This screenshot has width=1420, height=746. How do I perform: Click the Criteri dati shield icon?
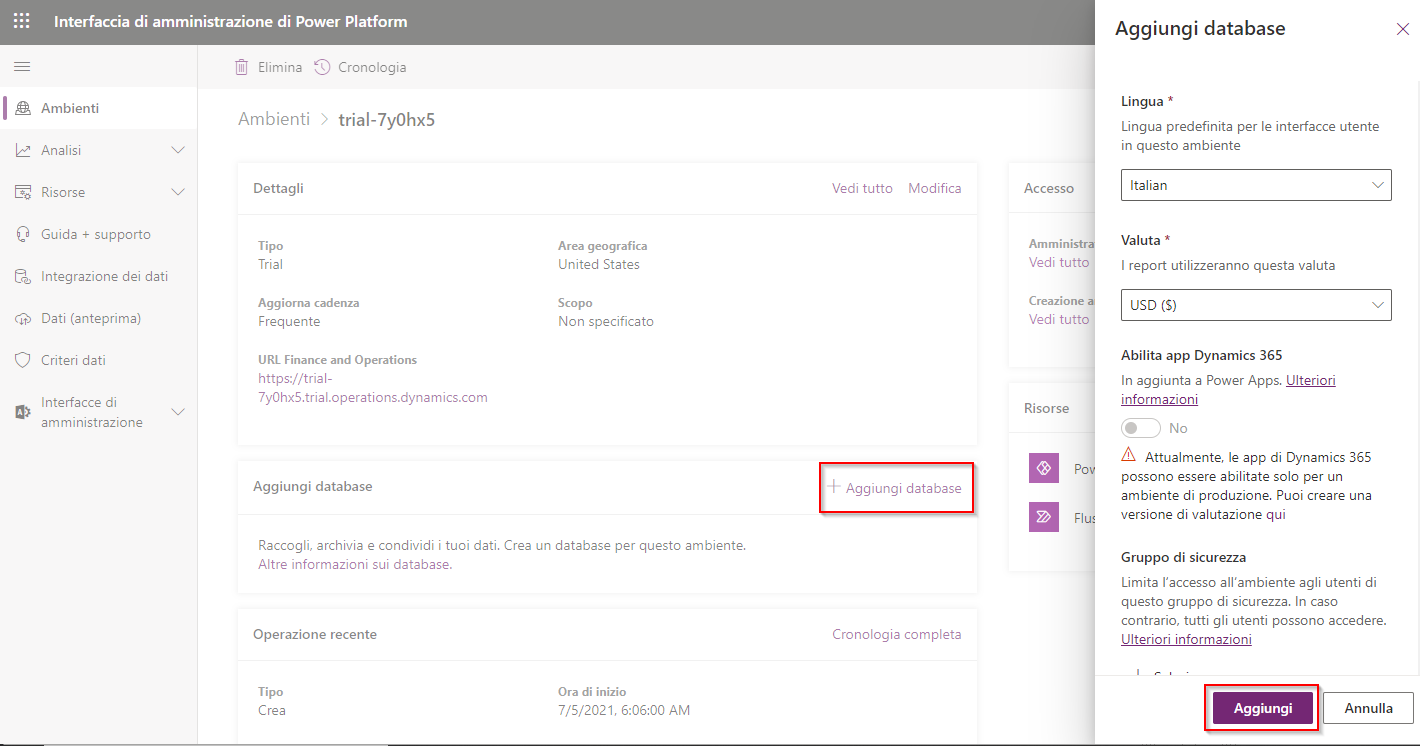[23, 360]
